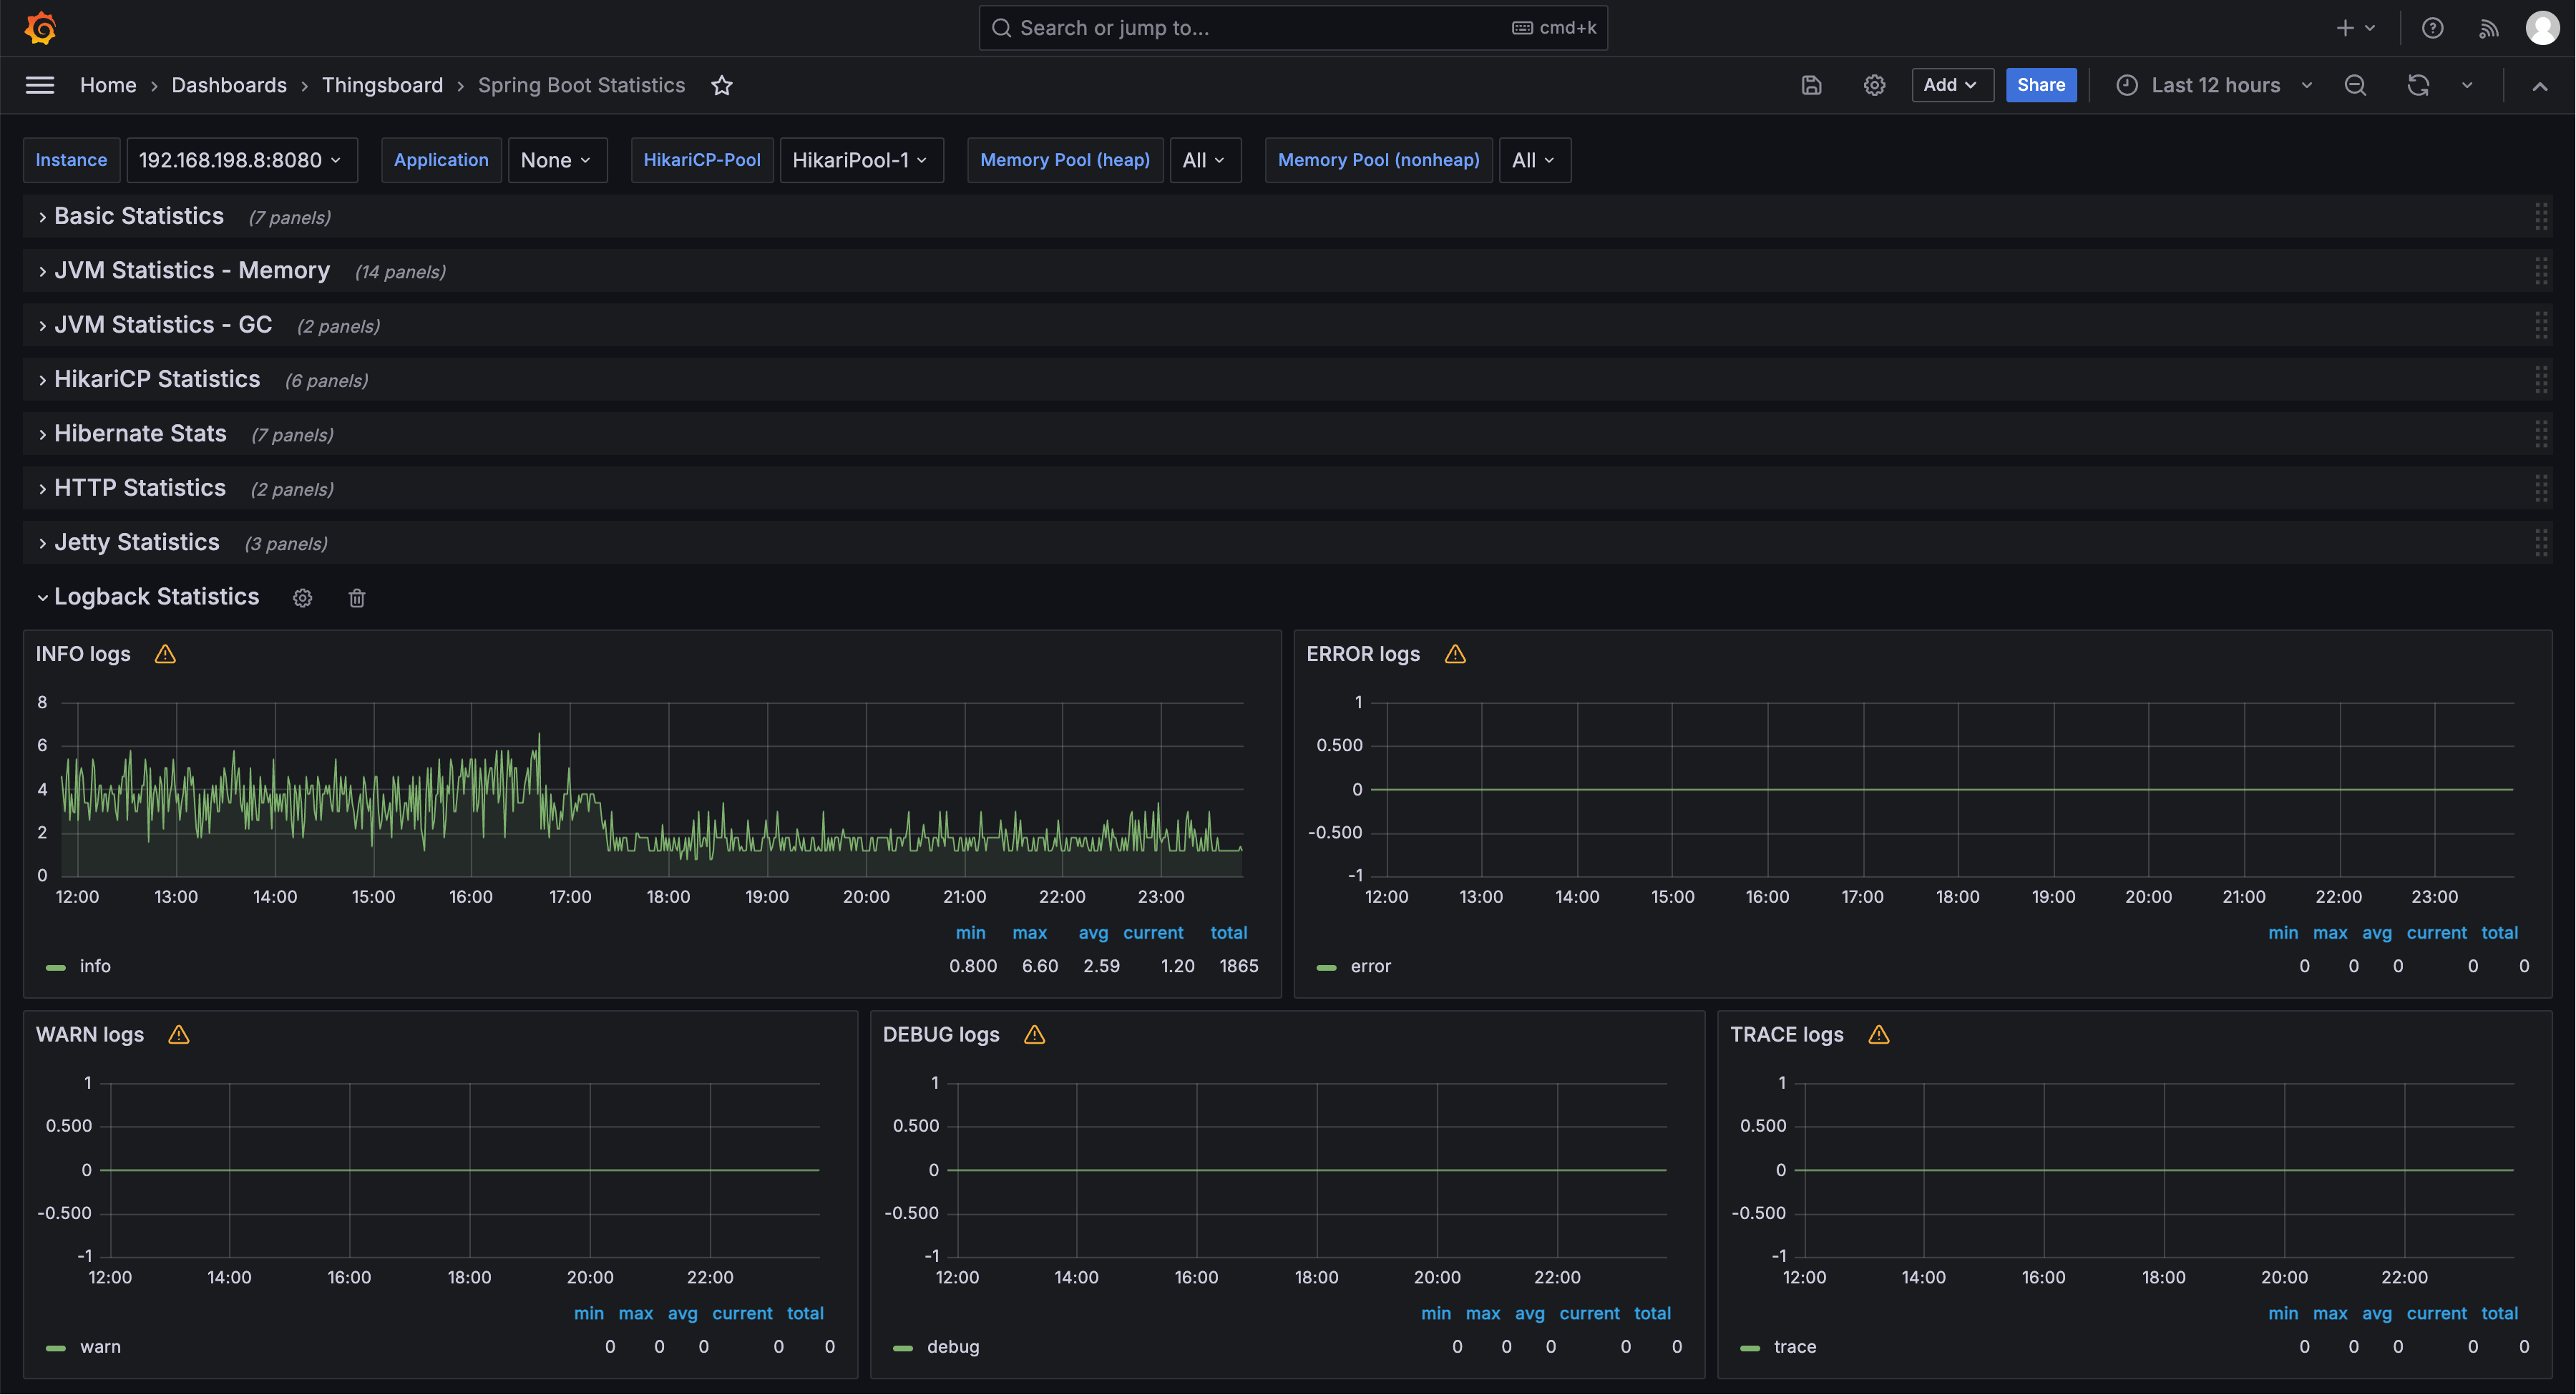Viewport: 2576px width, 1395px height.
Task: Open the news feed RSS icon
Action: click(x=2489, y=28)
